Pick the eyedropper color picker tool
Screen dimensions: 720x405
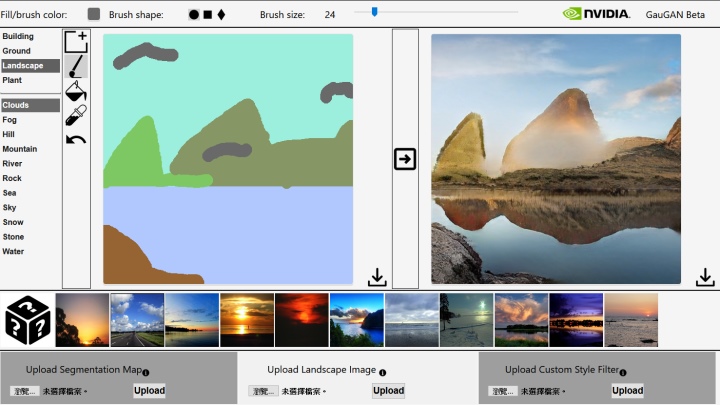pos(76,115)
